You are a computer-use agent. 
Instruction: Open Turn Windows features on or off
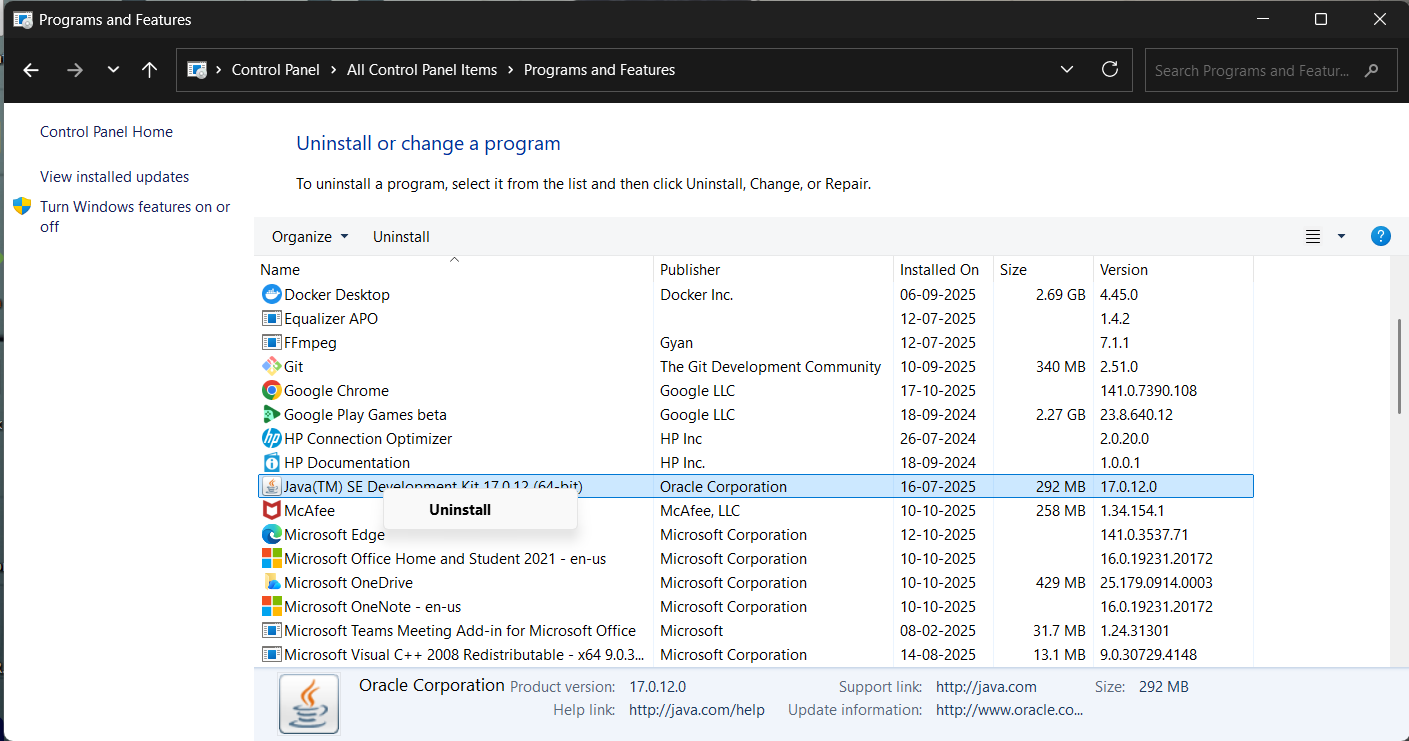(135, 216)
